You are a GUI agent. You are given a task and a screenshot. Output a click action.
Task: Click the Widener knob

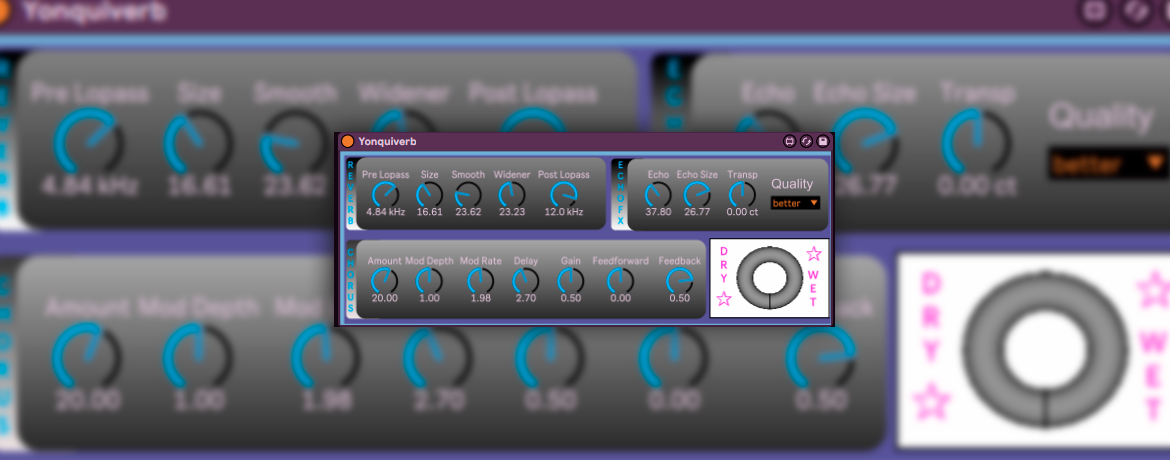tap(511, 193)
